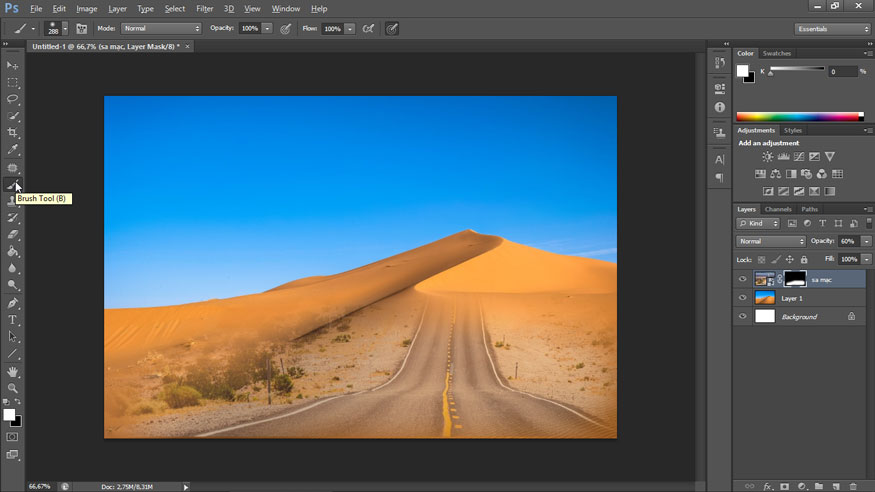The image size is (875, 492).
Task: Select the Lasso tool
Action: [x=13, y=99]
